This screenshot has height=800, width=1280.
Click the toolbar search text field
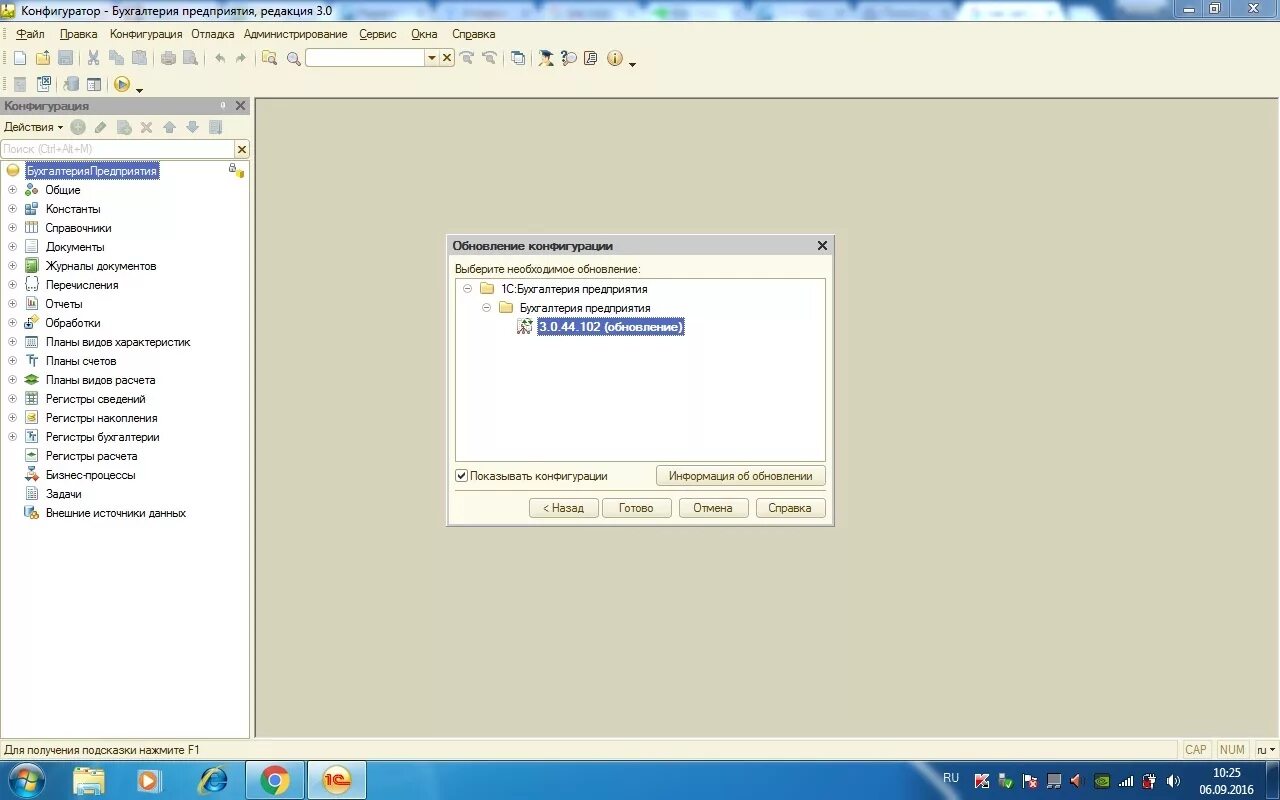coord(365,58)
